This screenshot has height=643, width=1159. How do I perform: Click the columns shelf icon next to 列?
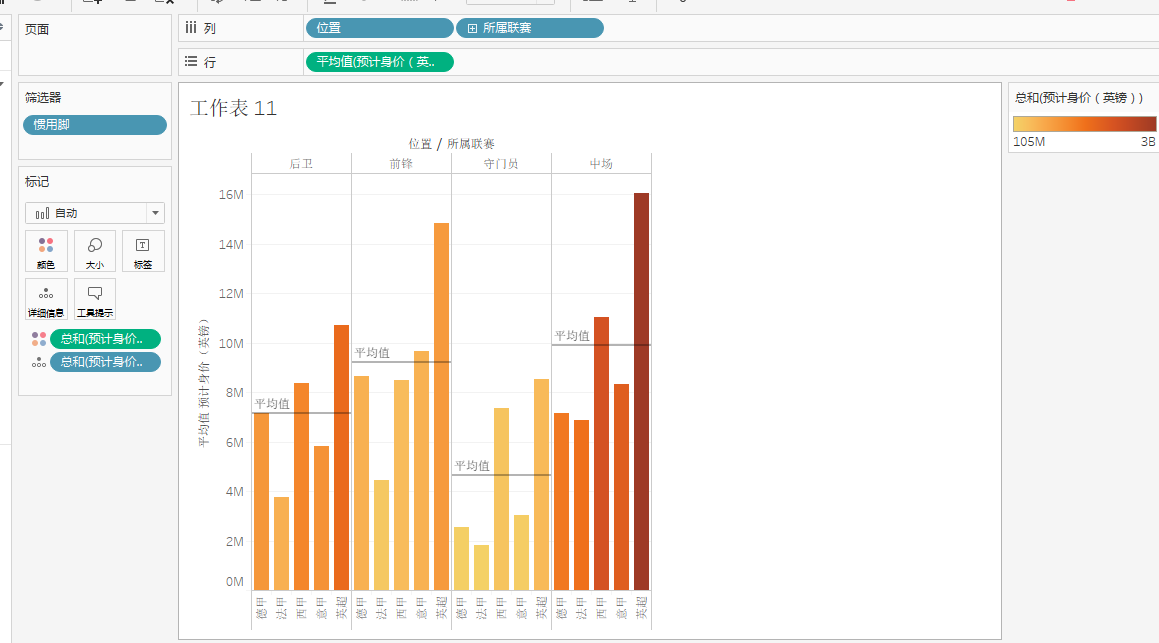tap(191, 28)
